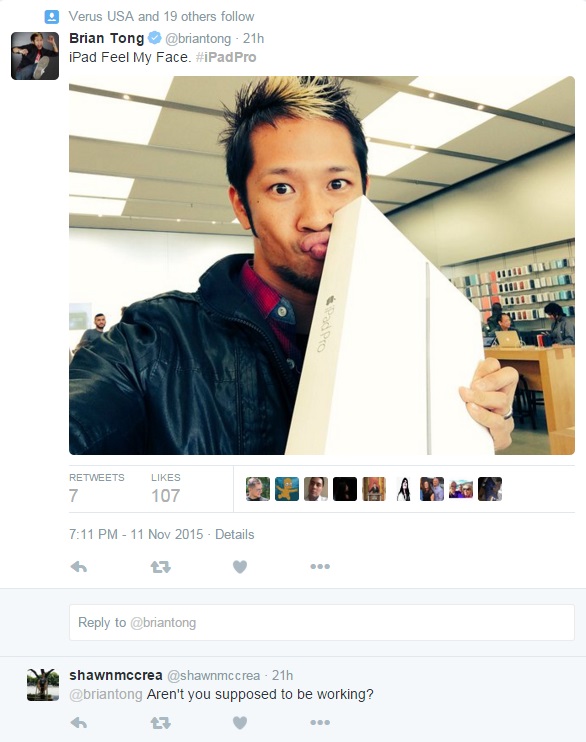586x742 pixels.
Task: Open Brian Tong's profile picture
Action: (x=35, y=56)
